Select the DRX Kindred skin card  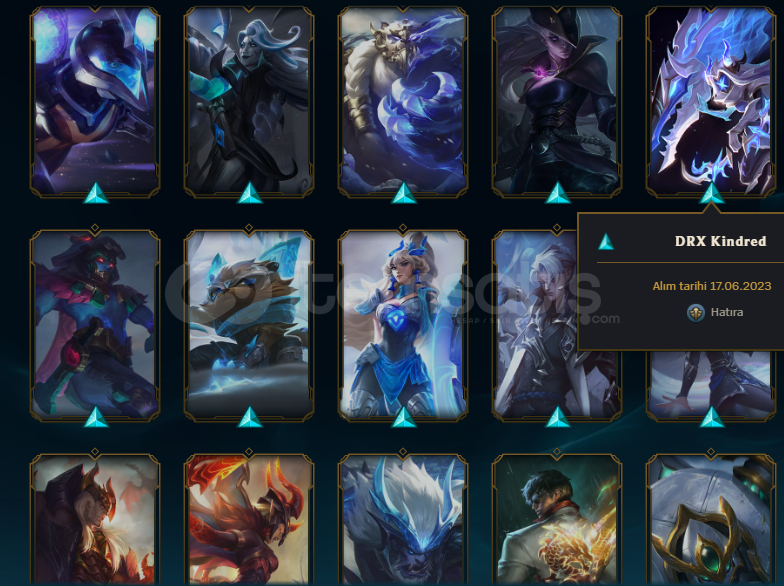(x=711, y=100)
